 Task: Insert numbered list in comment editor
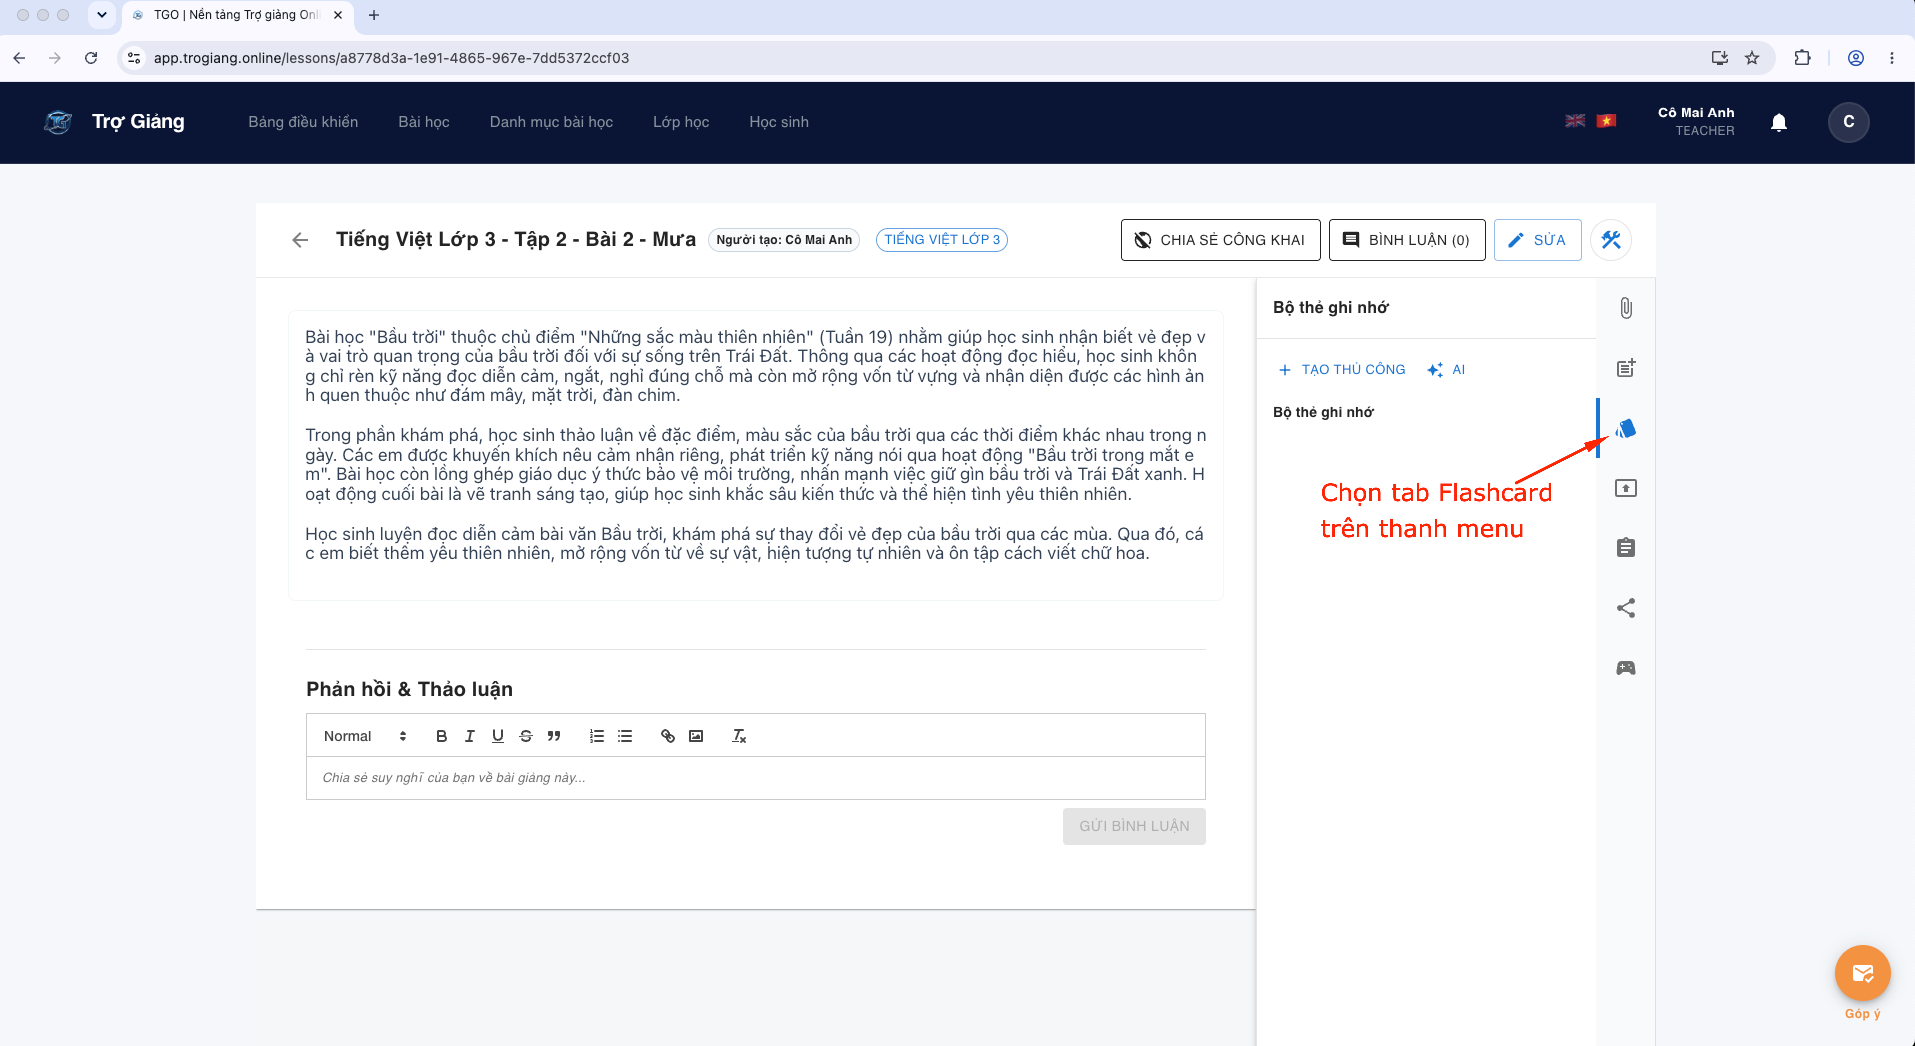coord(597,736)
